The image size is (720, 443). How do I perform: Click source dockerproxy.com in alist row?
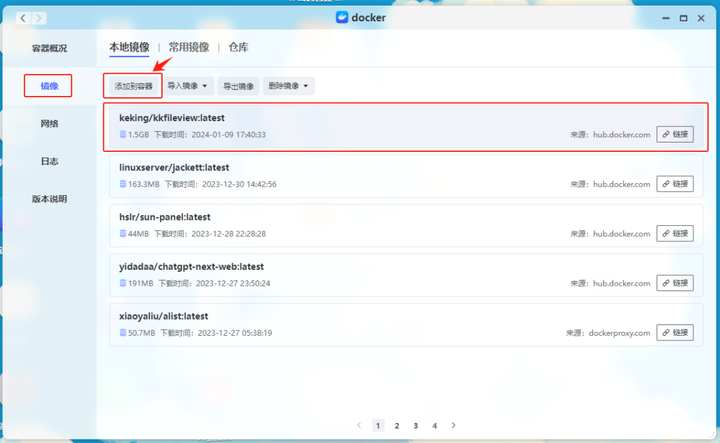click(619, 333)
